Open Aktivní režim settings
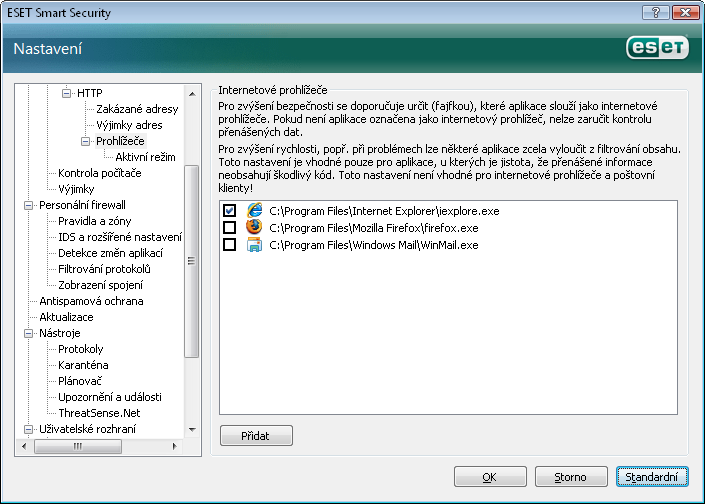Screen dimensions: 705x504 pos(145,157)
